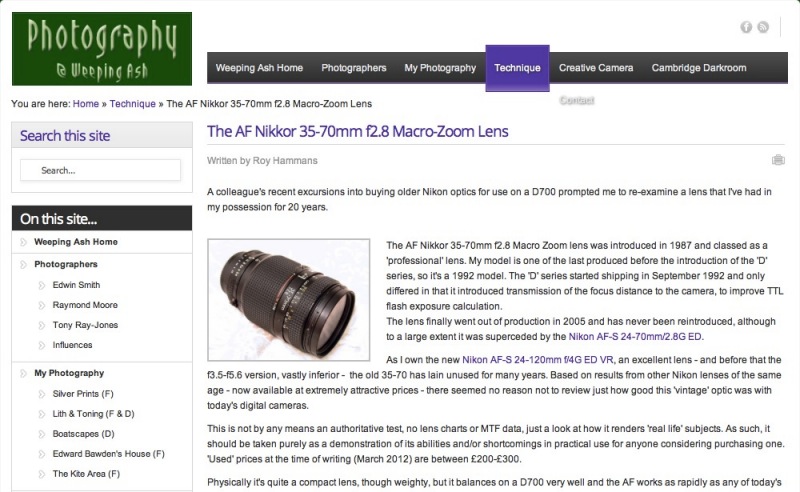Click bullet icon beside Tony Ray-Jones
This screenshot has width=800, height=492.
tap(42, 325)
